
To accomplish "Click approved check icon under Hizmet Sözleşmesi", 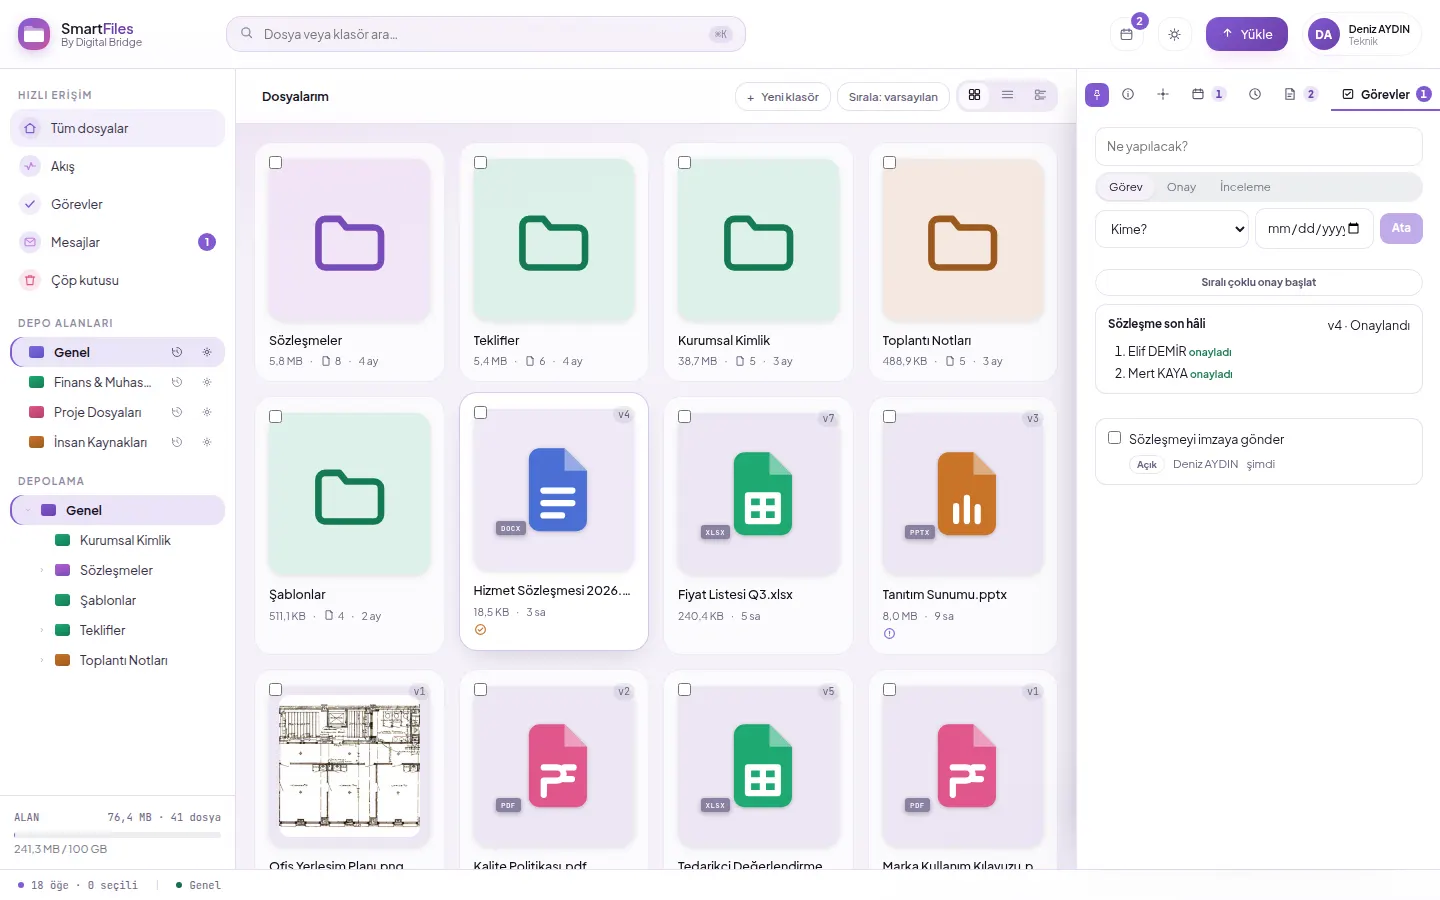I will tap(480, 630).
